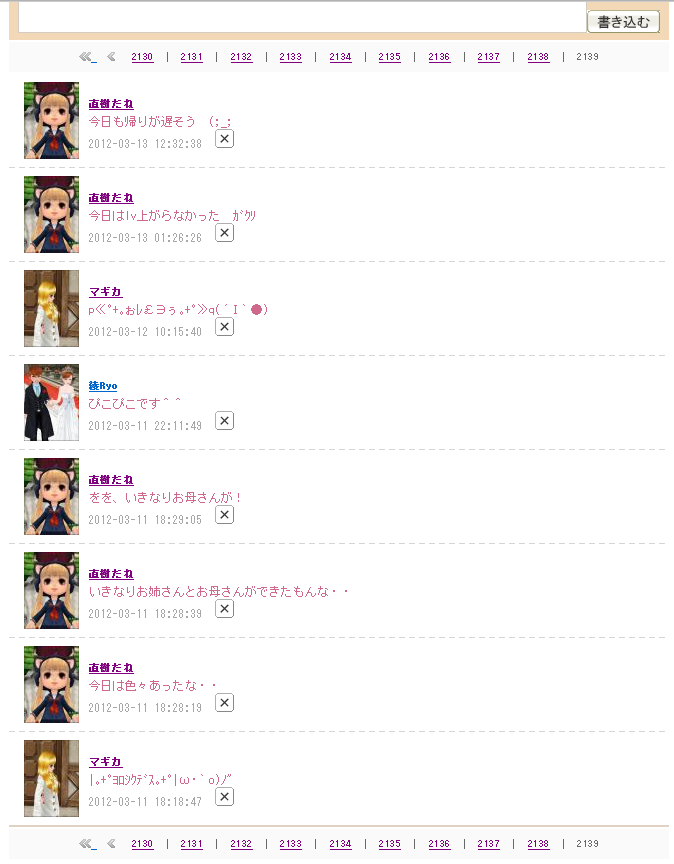View マギカ's avatar thumbnail at the bottom
674x864 pixels.
(51, 778)
